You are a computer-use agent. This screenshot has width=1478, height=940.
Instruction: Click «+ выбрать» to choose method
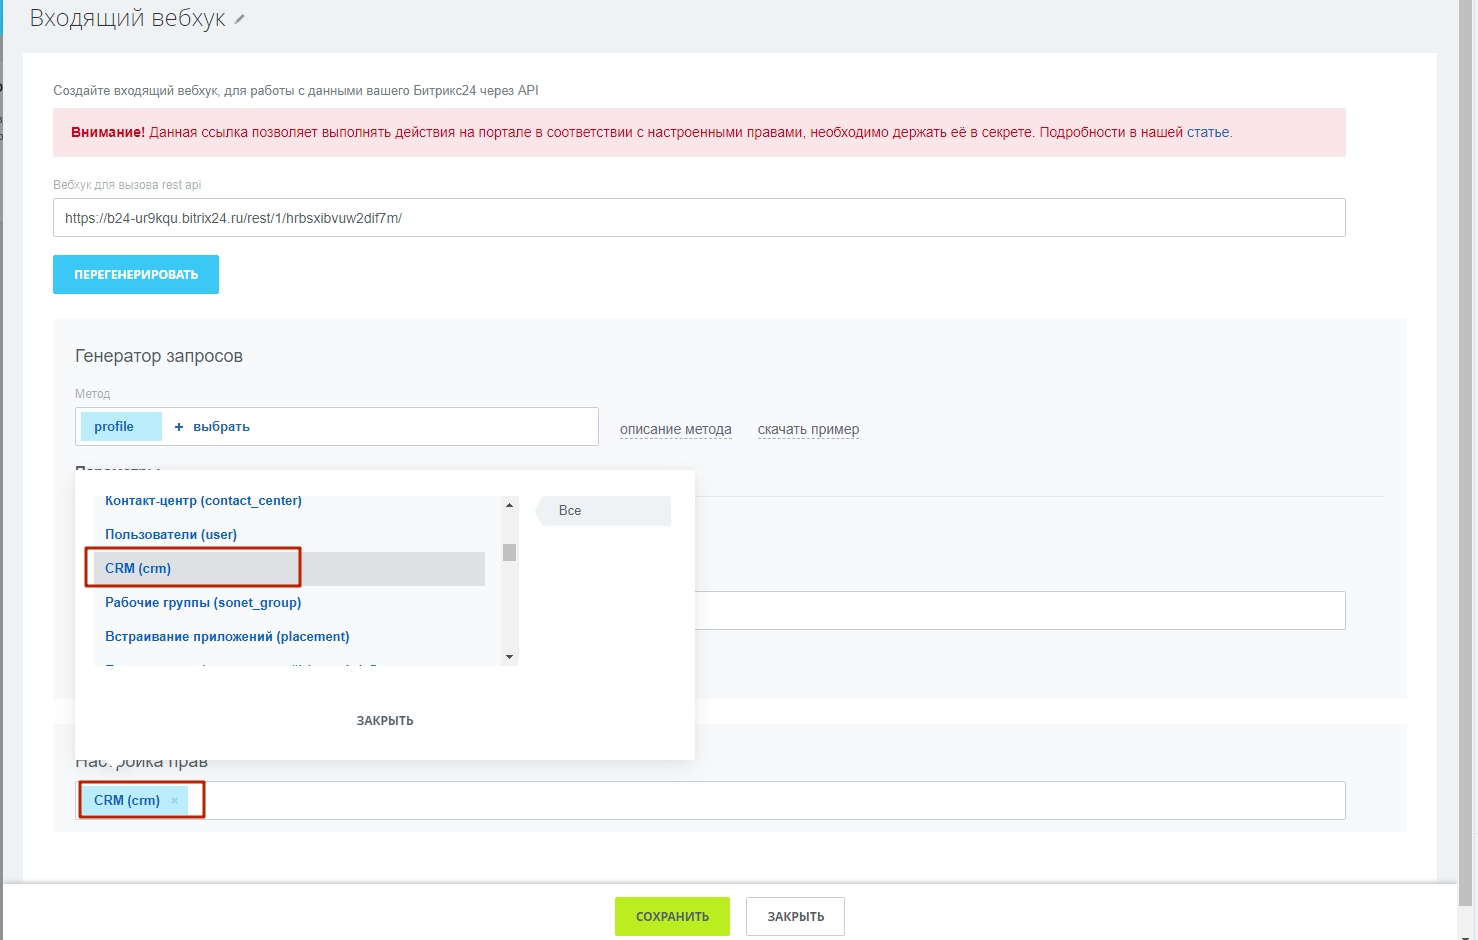(x=212, y=426)
